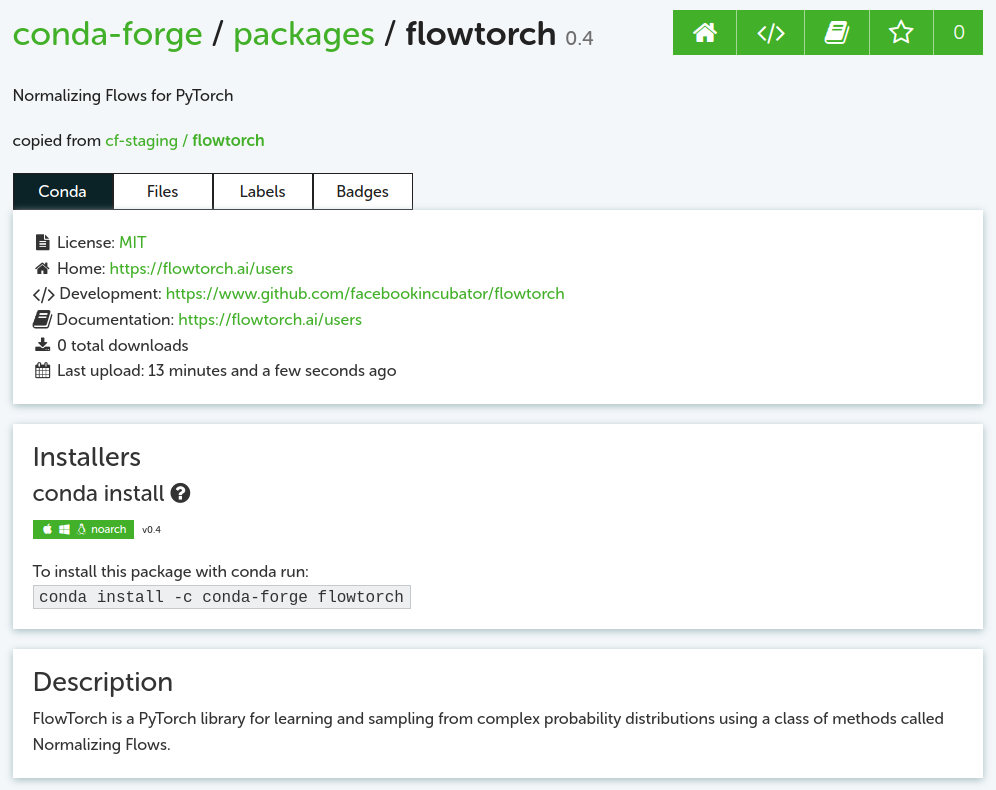
Task: Click the calendar icon beside last upload info
Action: pyautogui.click(x=41, y=370)
